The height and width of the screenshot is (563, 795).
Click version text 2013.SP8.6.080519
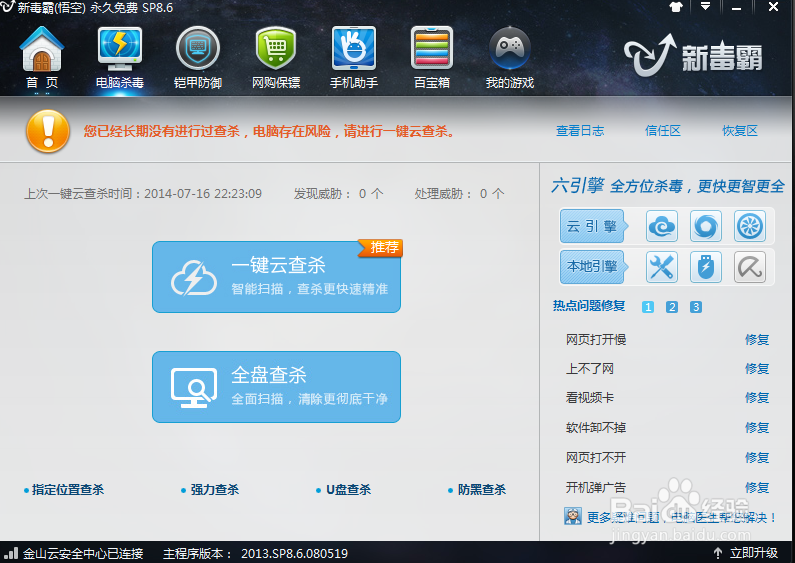pos(295,553)
